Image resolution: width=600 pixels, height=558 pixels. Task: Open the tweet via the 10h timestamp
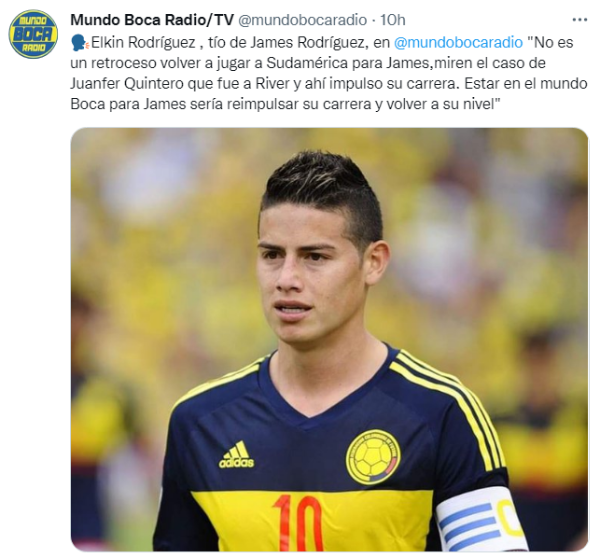[392, 20]
